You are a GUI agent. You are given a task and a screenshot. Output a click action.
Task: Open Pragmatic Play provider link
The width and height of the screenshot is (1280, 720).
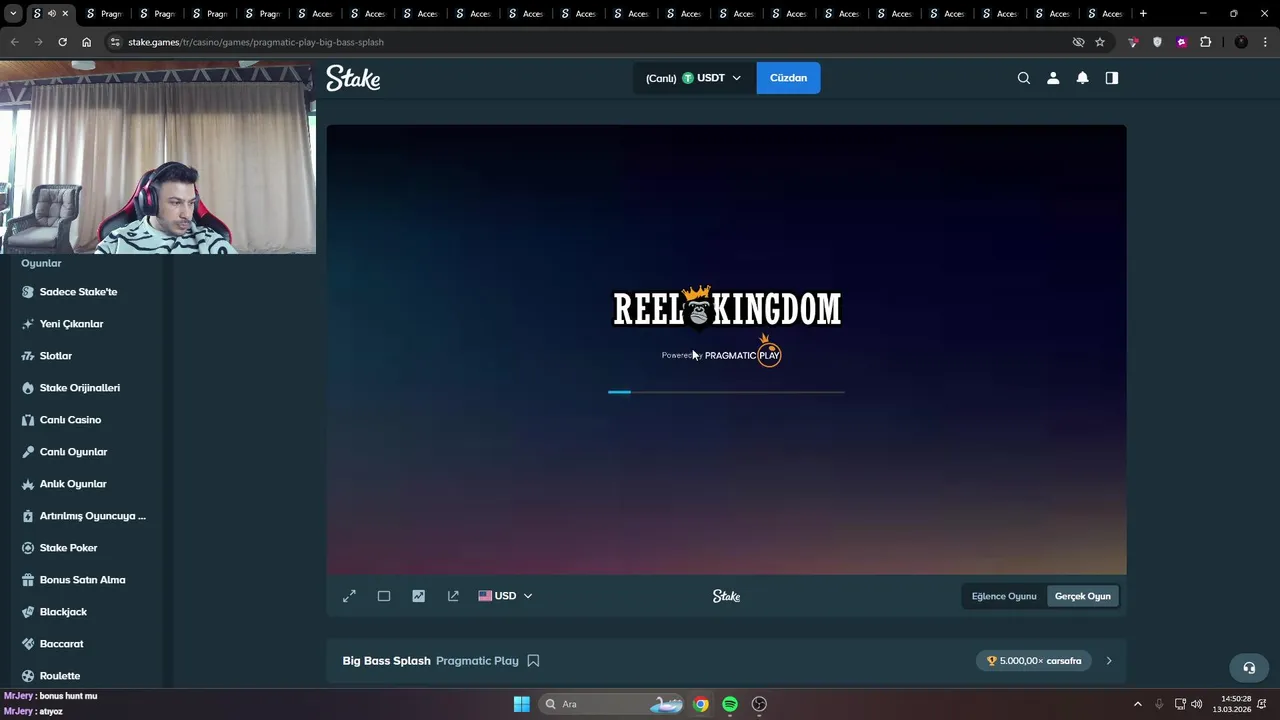coord(477,661)
